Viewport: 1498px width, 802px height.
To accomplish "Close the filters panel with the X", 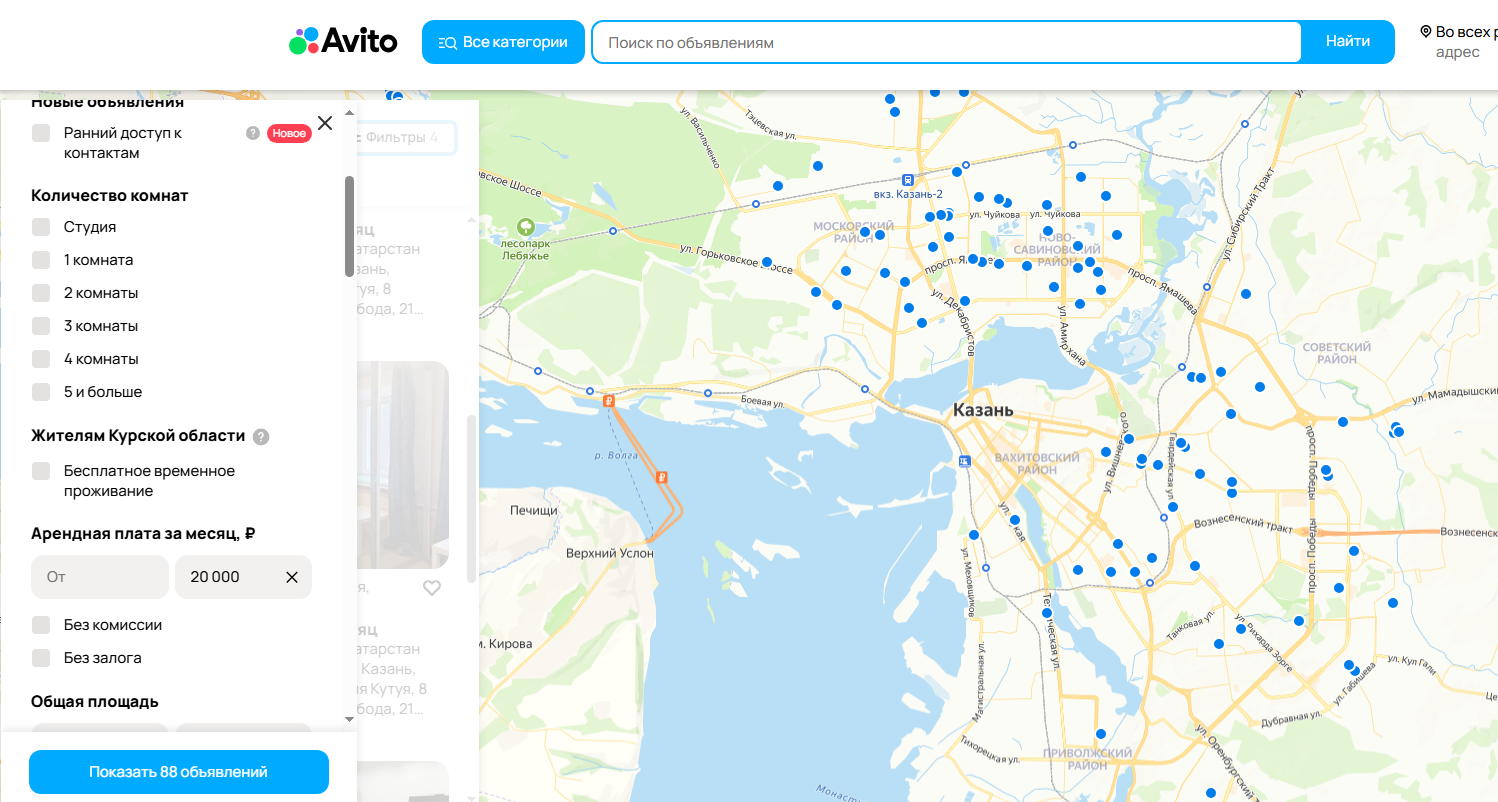I will click(x=325, y=123).
